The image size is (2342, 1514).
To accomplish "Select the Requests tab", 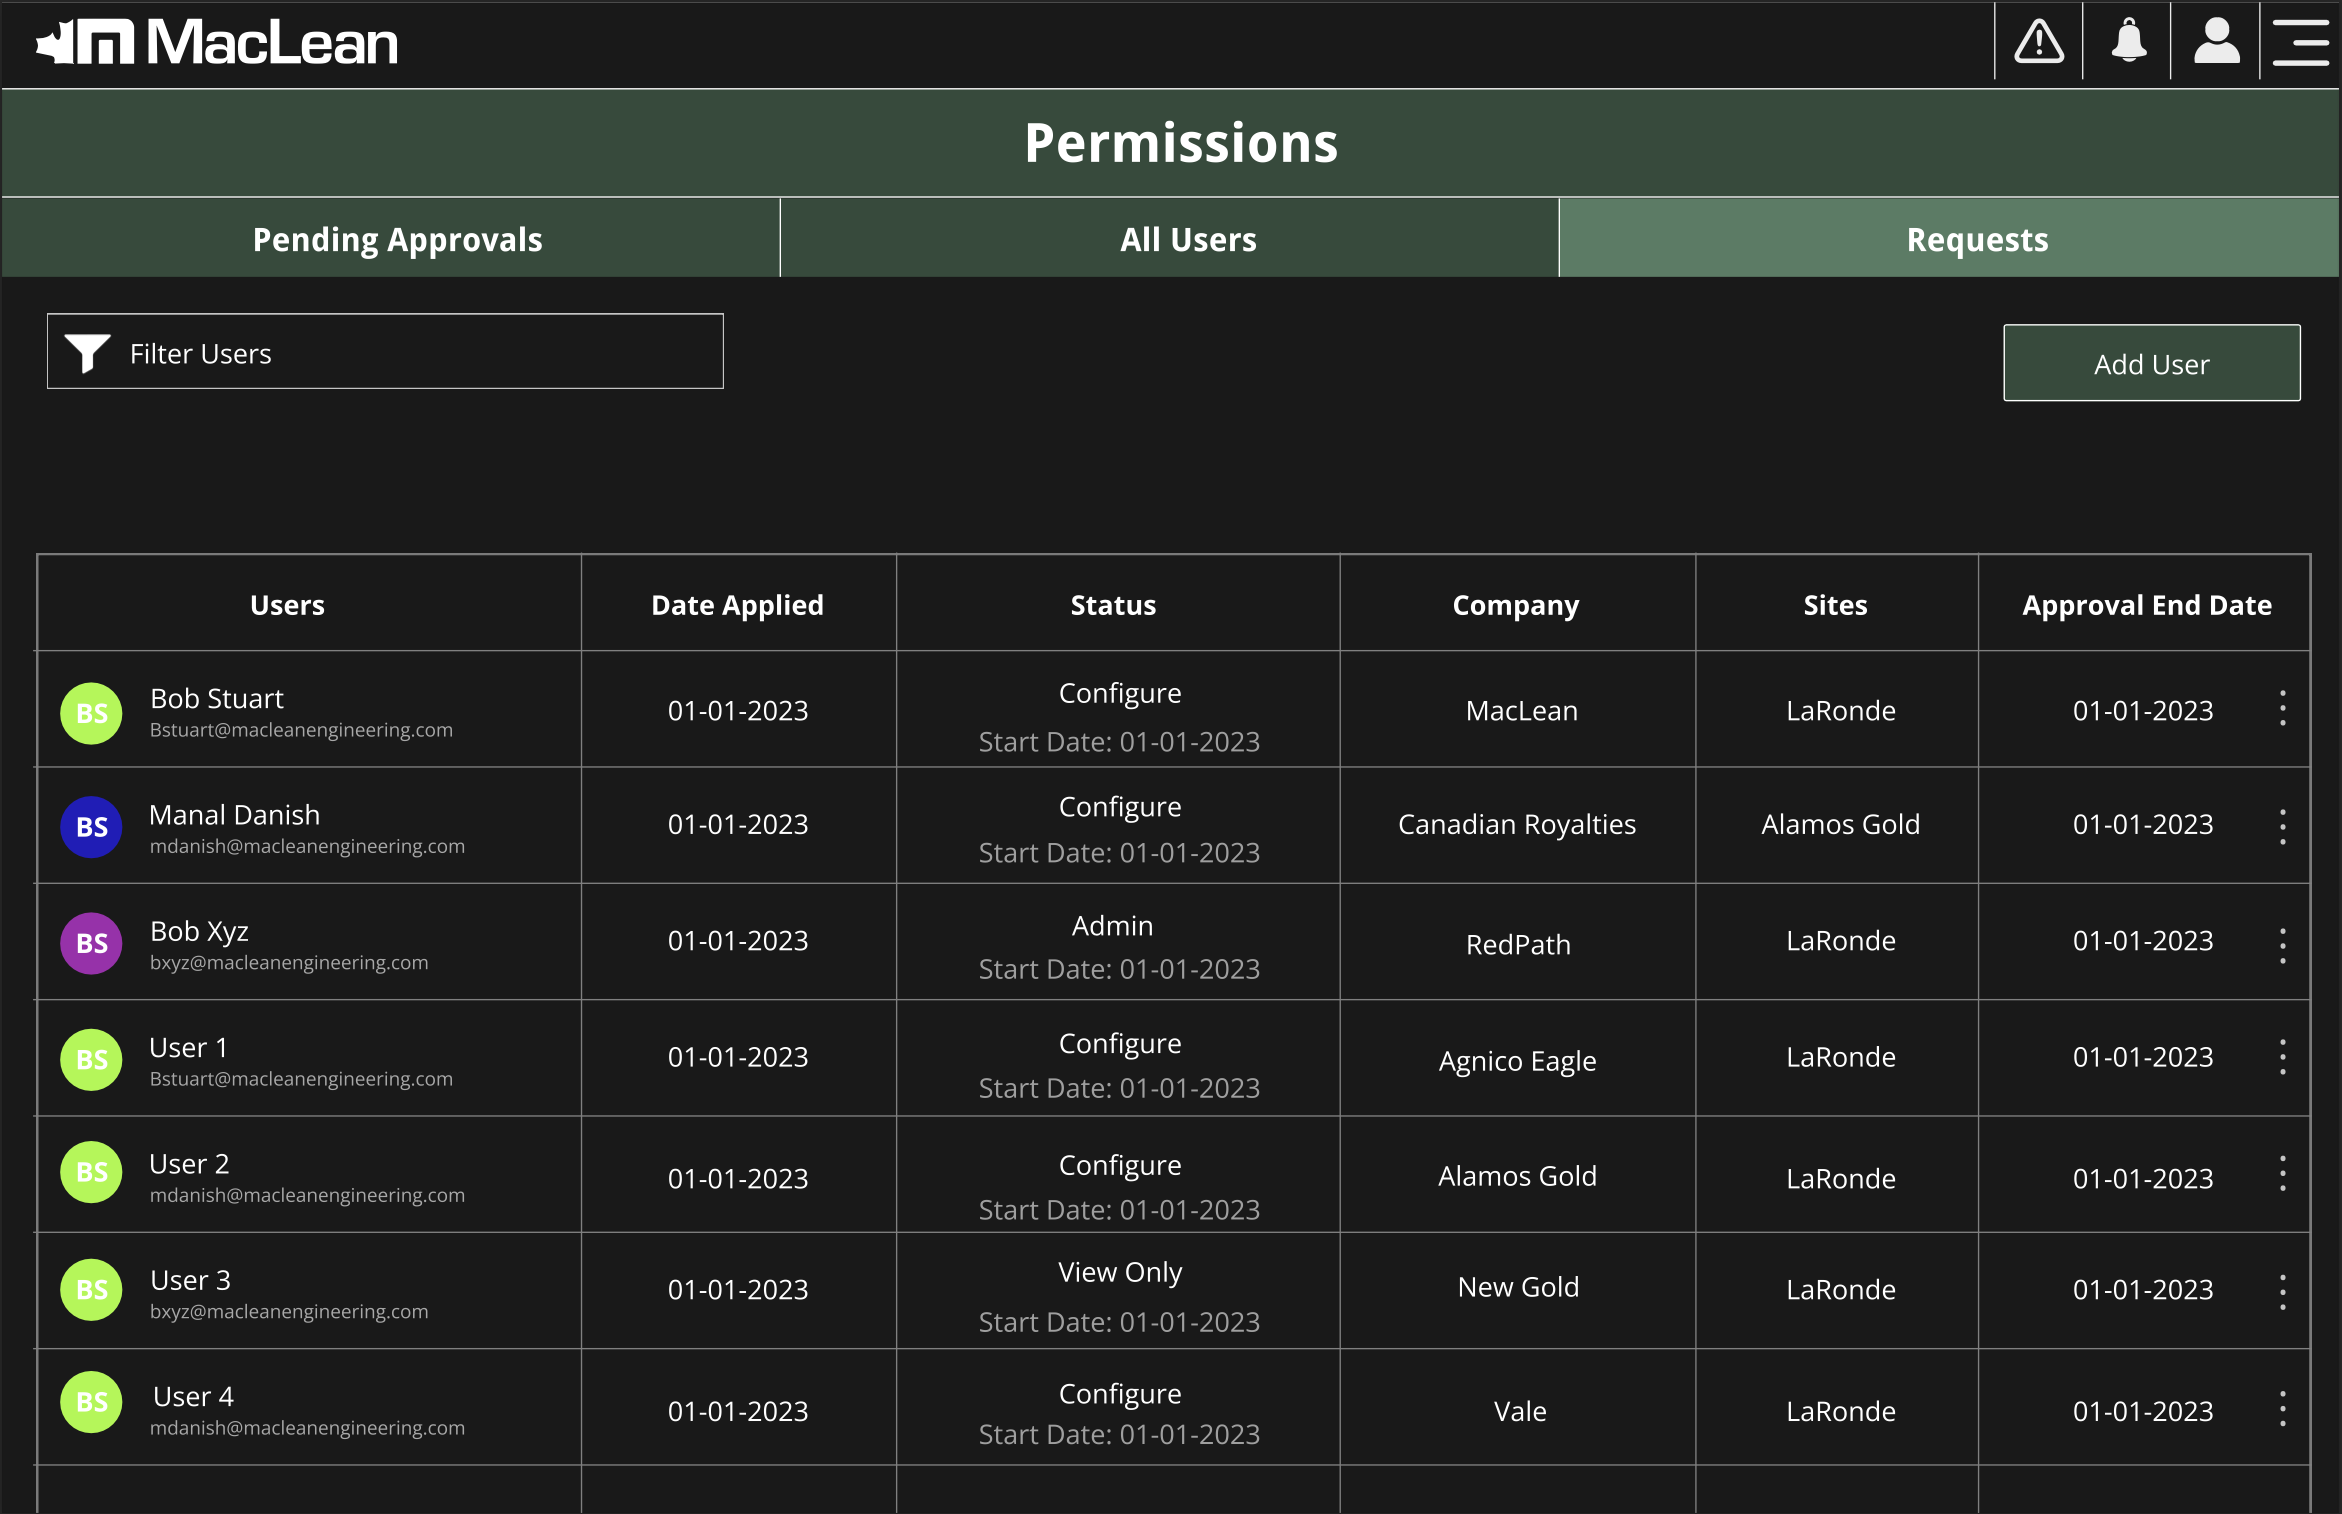I will [1977, 239].
